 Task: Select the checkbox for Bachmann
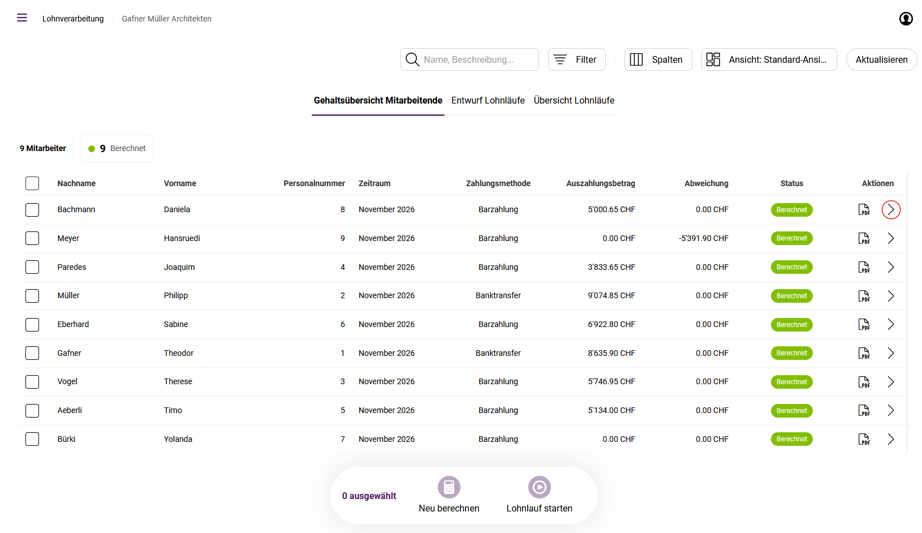tap(32, 209)
